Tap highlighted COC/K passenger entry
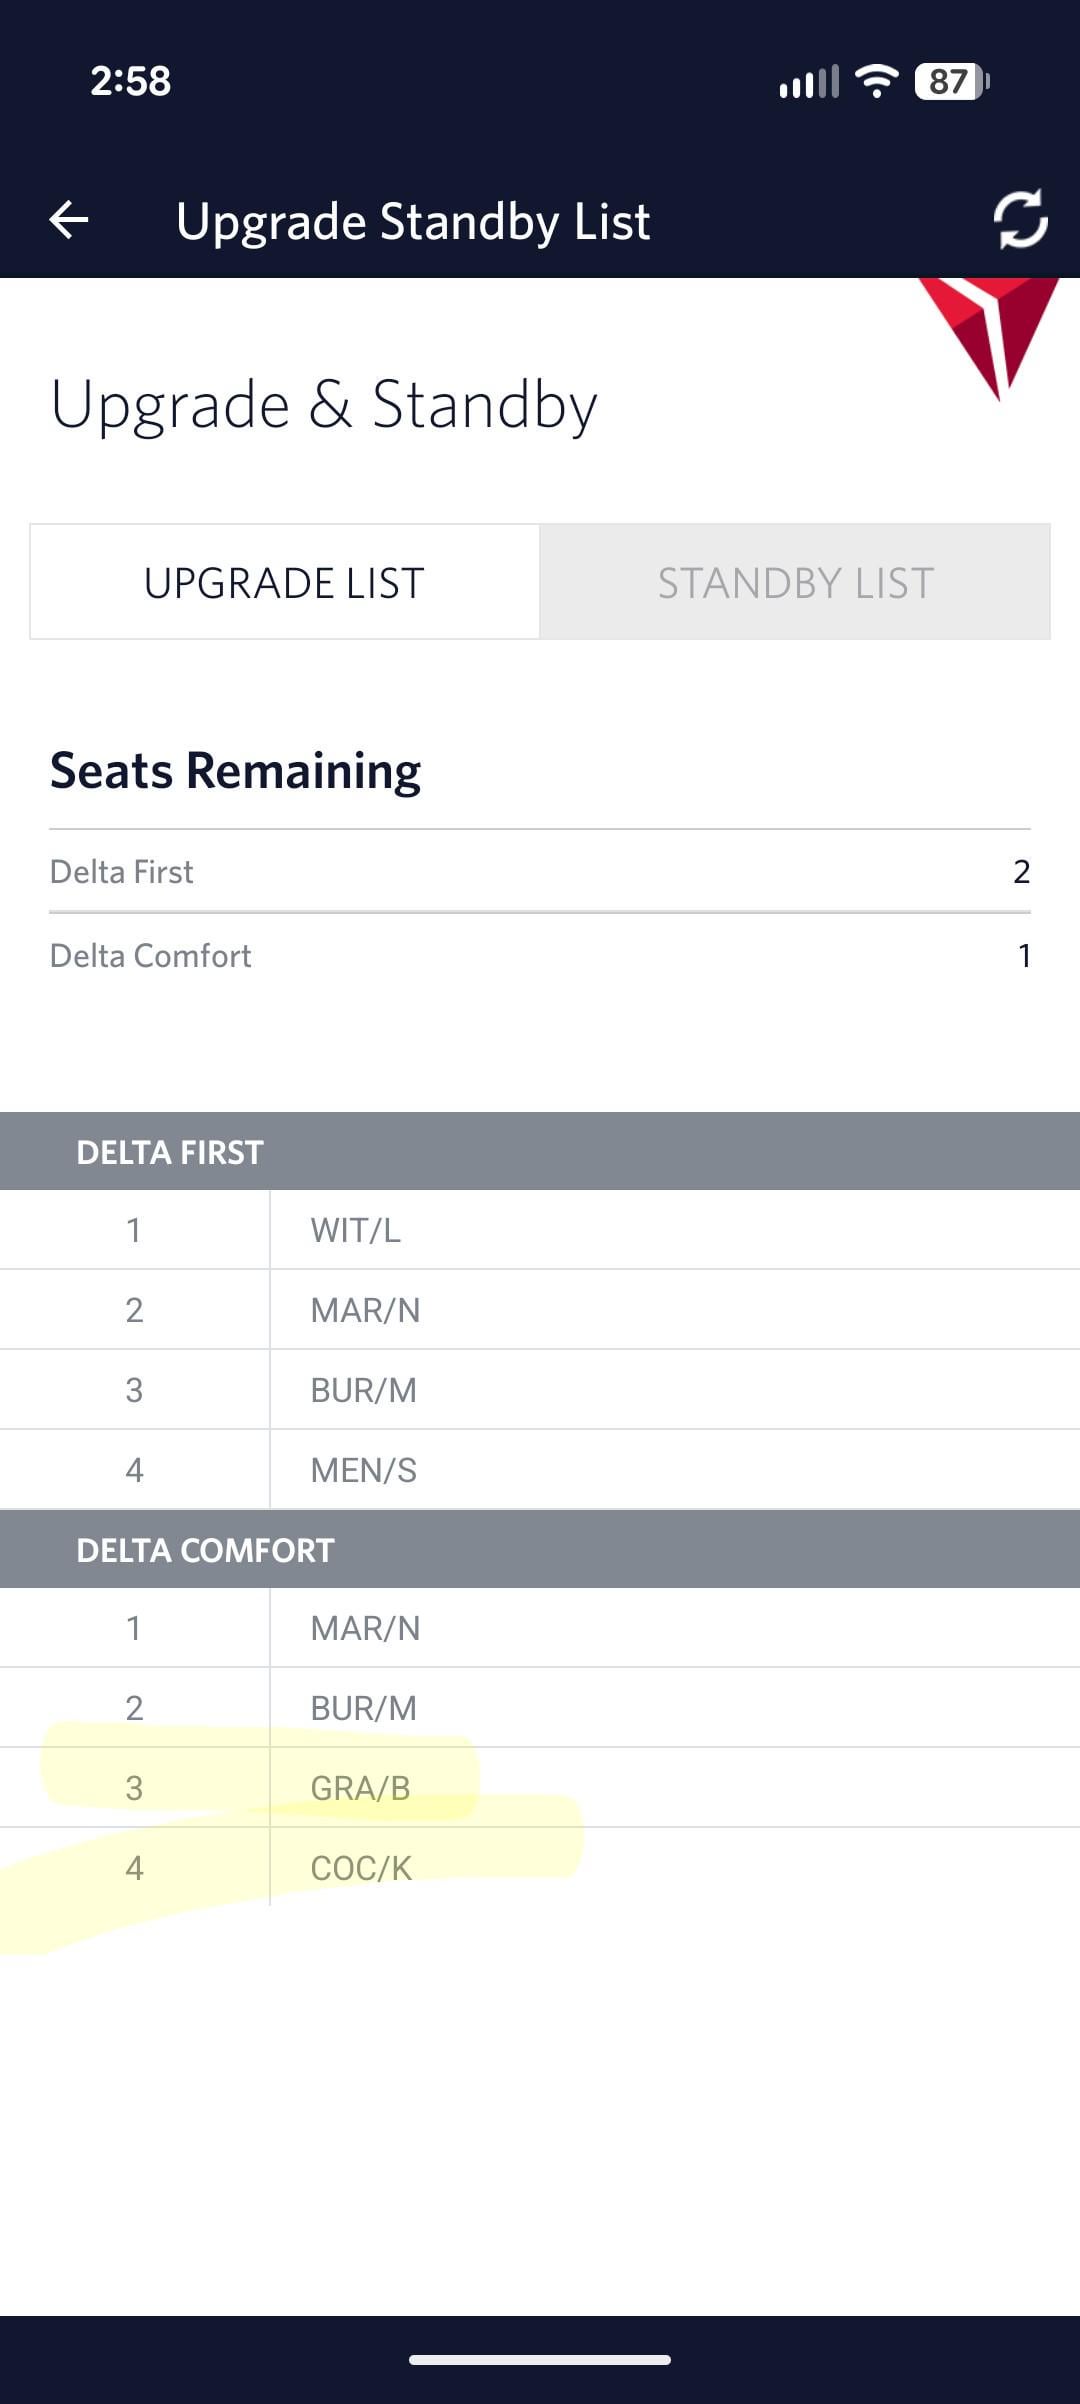The width and height of the screenshot is (1080, 2404). click(361, 1868)
